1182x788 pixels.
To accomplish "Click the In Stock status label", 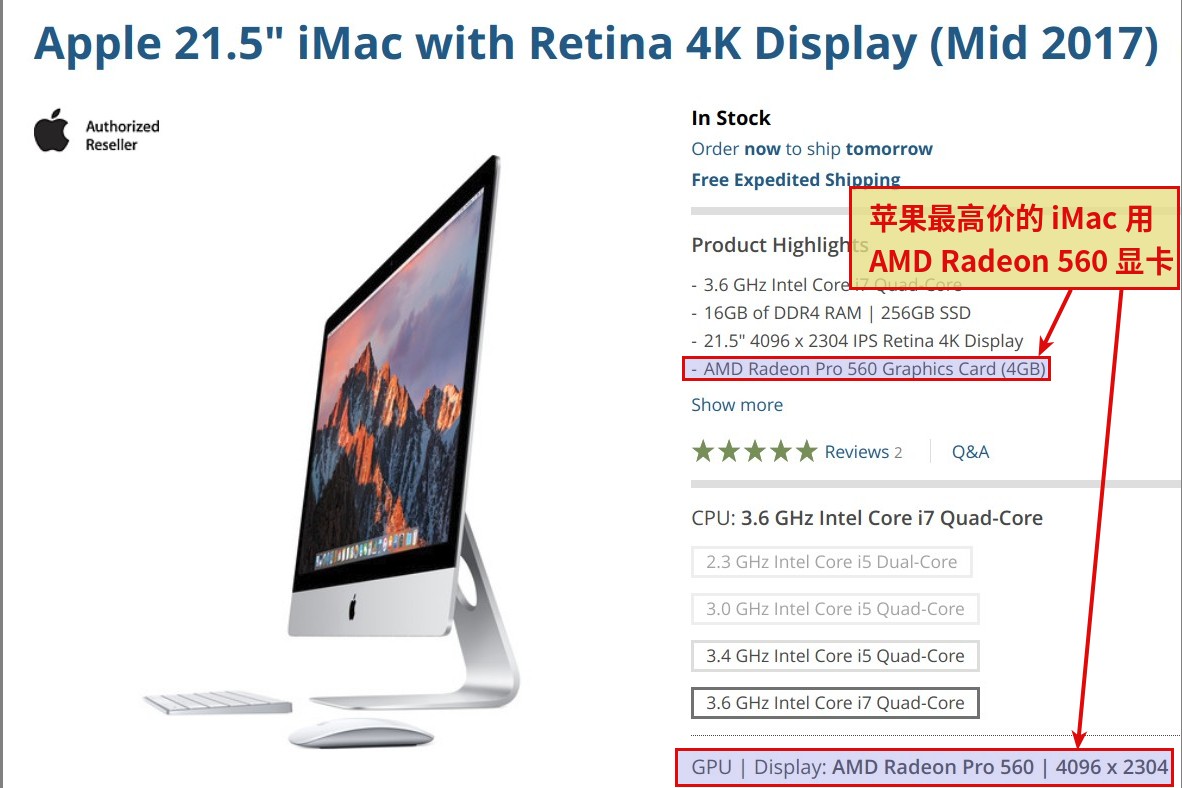I will [x=730, y=118].
